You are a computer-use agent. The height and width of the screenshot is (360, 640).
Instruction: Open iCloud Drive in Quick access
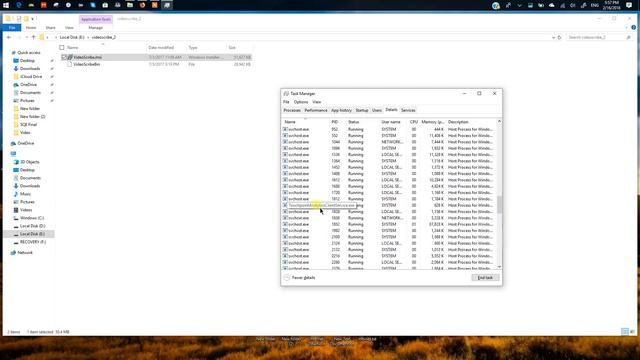31,77
